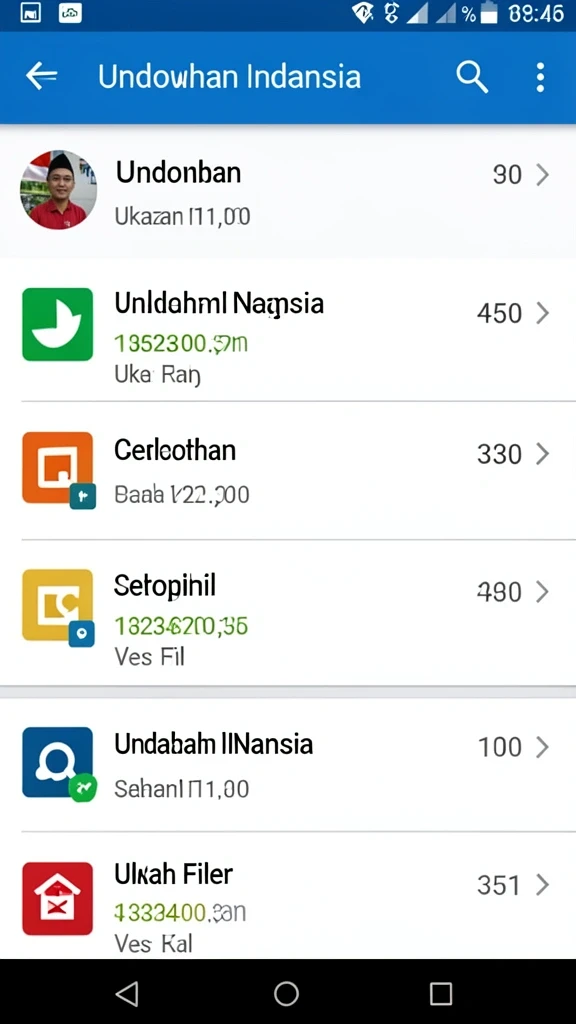The image size is (576, 1024).
Task: Expand chevron beside 100 count
Action: tap(543, 747)
